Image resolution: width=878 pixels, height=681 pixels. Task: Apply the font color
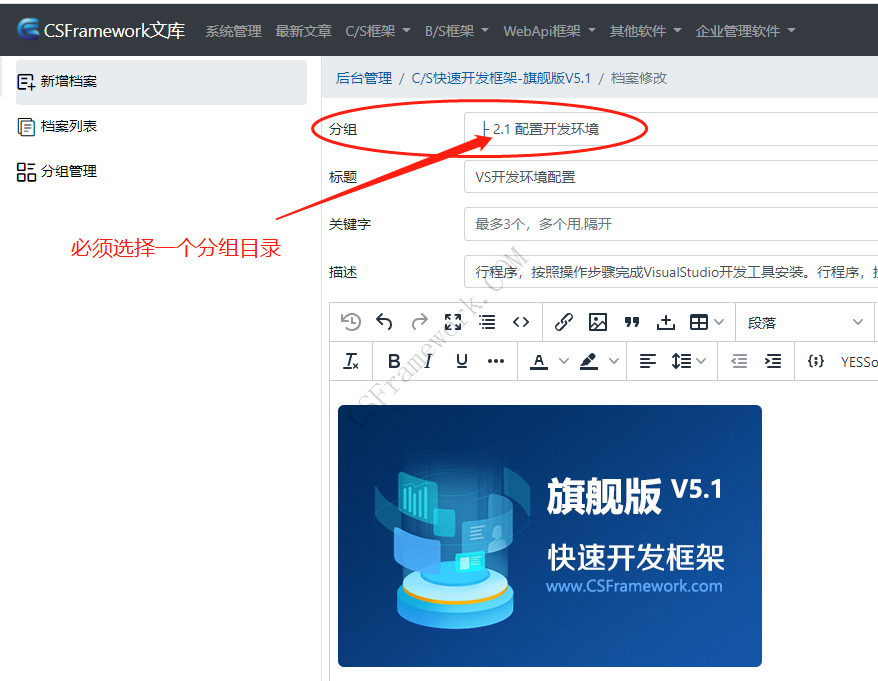[x=539, y=362]
